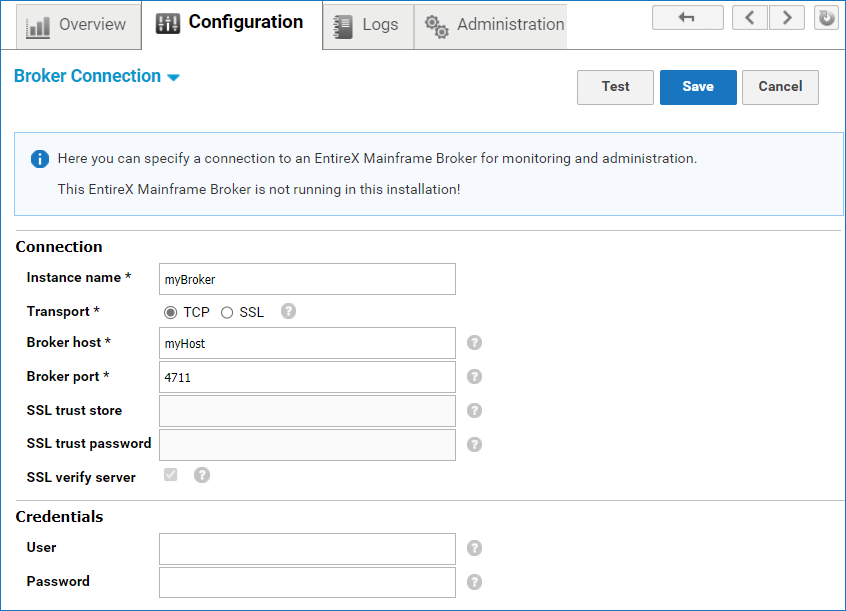This screenshot has width=846, height=611.
Task: Open help for Transport
Action: click(x=289, y=311)
